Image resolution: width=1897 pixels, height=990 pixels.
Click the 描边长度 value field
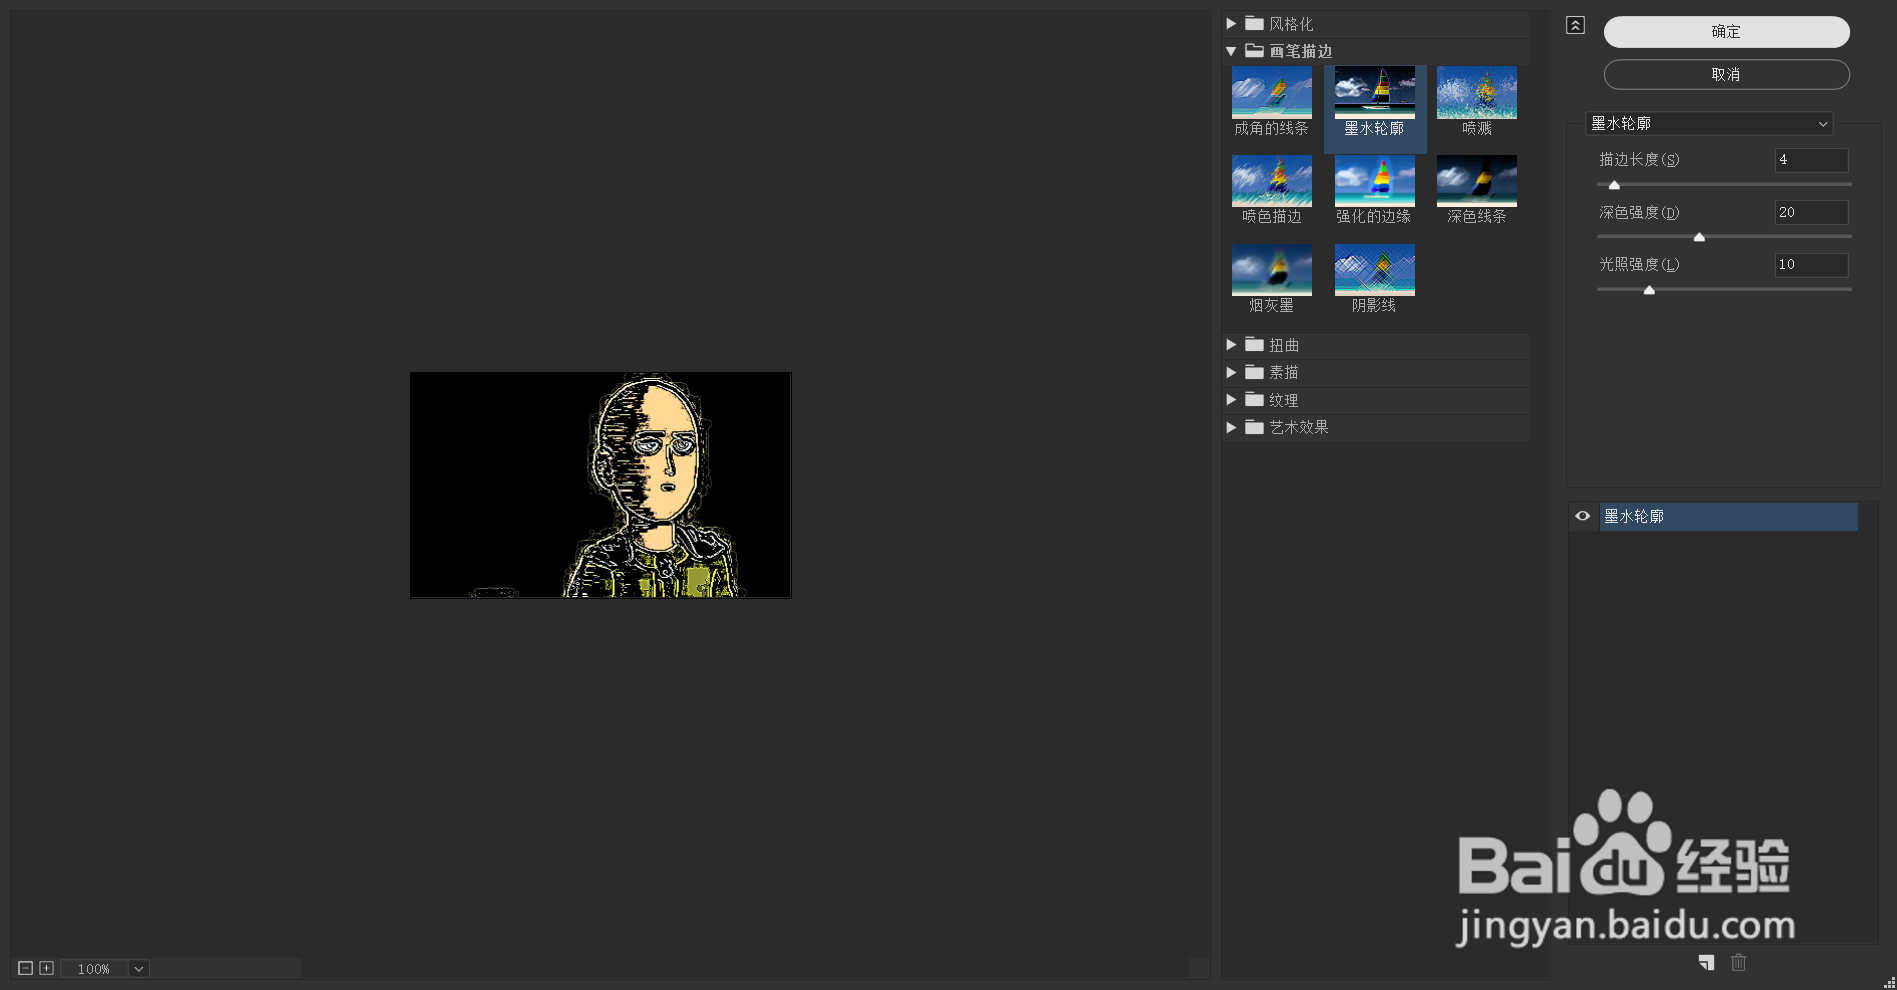1811,160
